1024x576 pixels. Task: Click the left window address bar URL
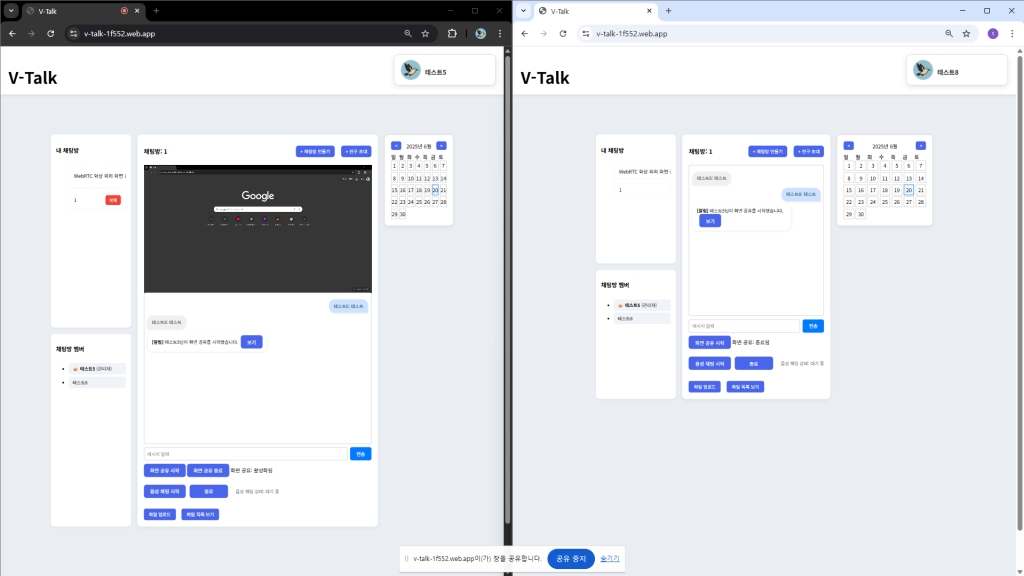[x=120, y=33]
